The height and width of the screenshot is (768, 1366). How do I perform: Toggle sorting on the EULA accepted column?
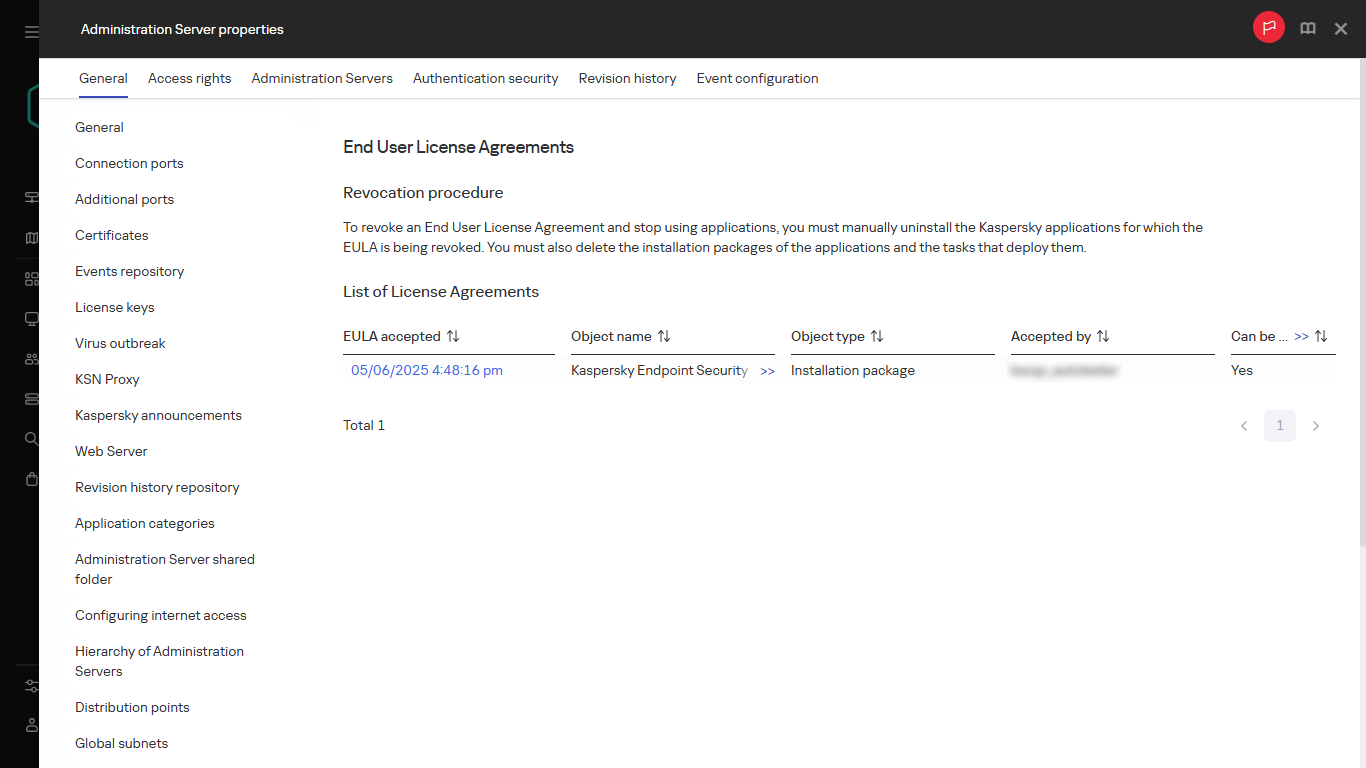pos(454,336)
